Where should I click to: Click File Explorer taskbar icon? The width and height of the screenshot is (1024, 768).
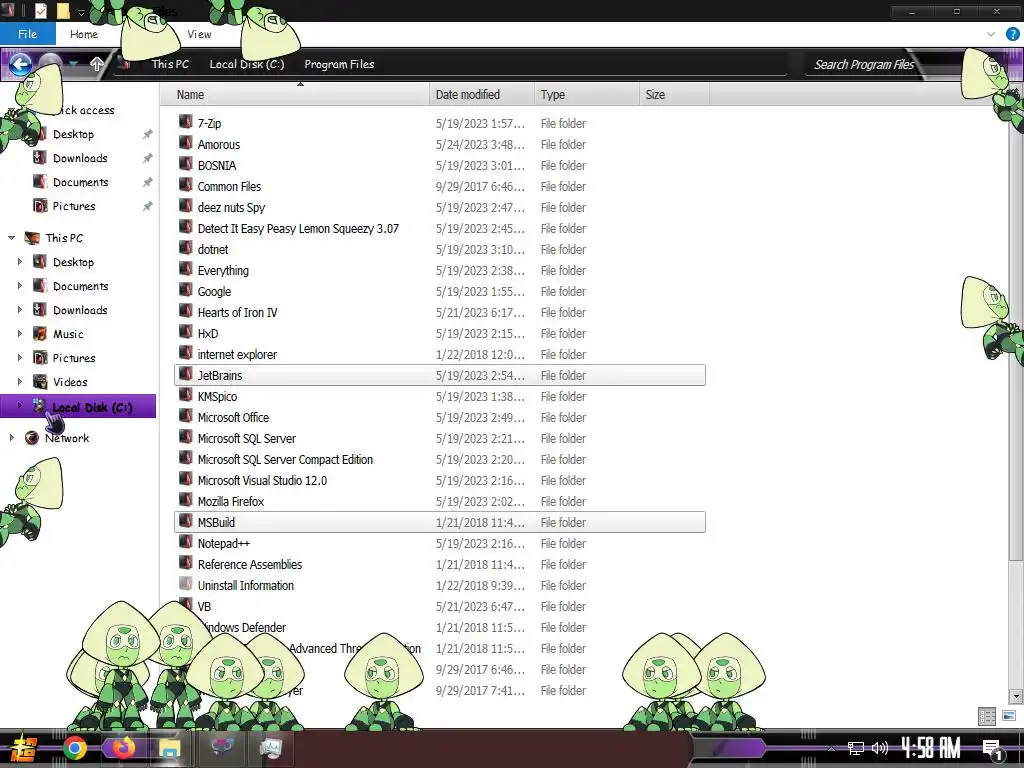pyautogui.click(x=169, y=748)
